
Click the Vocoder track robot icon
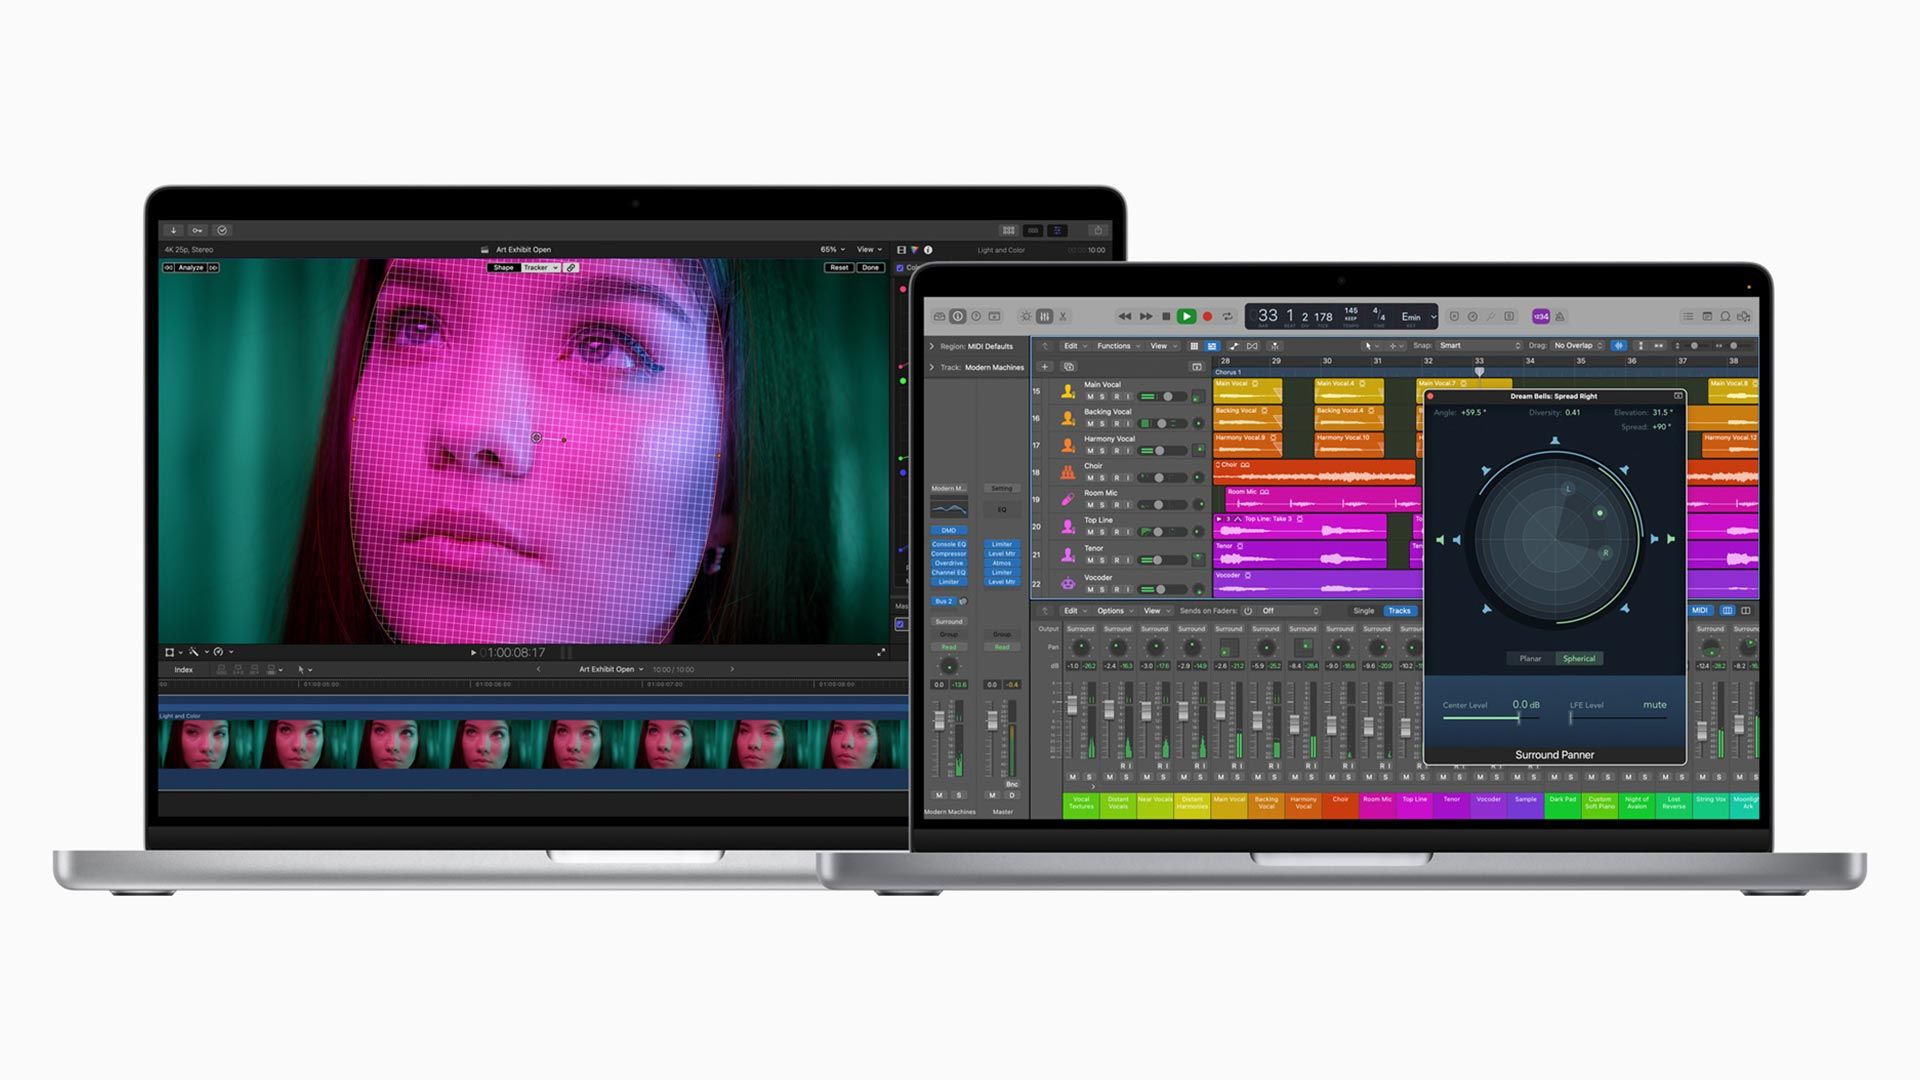(x=1067, y=582)
